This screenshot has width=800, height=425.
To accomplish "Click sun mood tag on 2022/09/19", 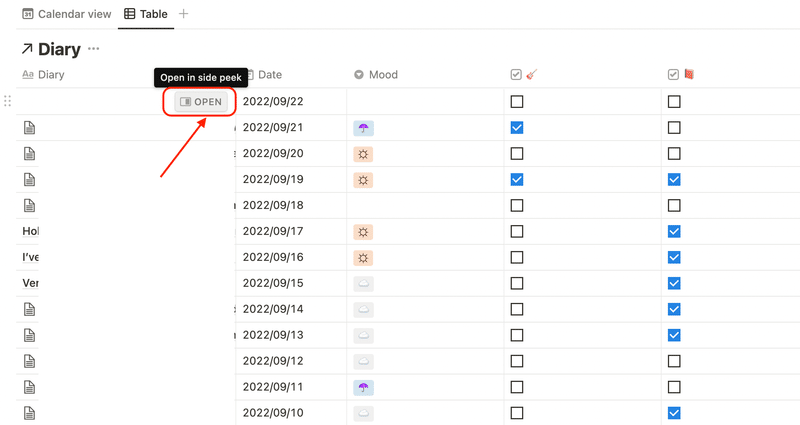I will coord(363,180).
